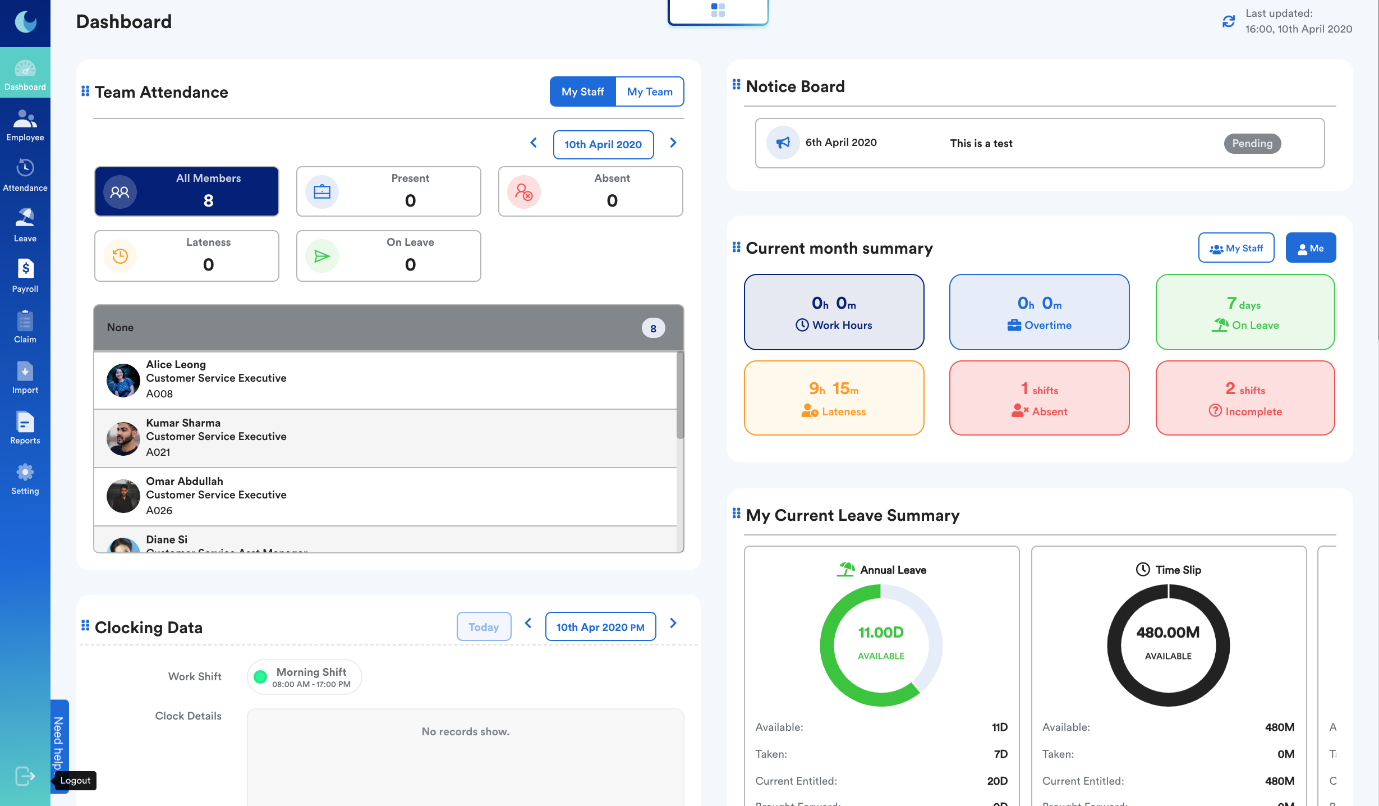Image resolution: width=1379 pixels, height=806 pixels.
Task: Open the 7 days On Leave summary card
Action: click(1245, 312)
